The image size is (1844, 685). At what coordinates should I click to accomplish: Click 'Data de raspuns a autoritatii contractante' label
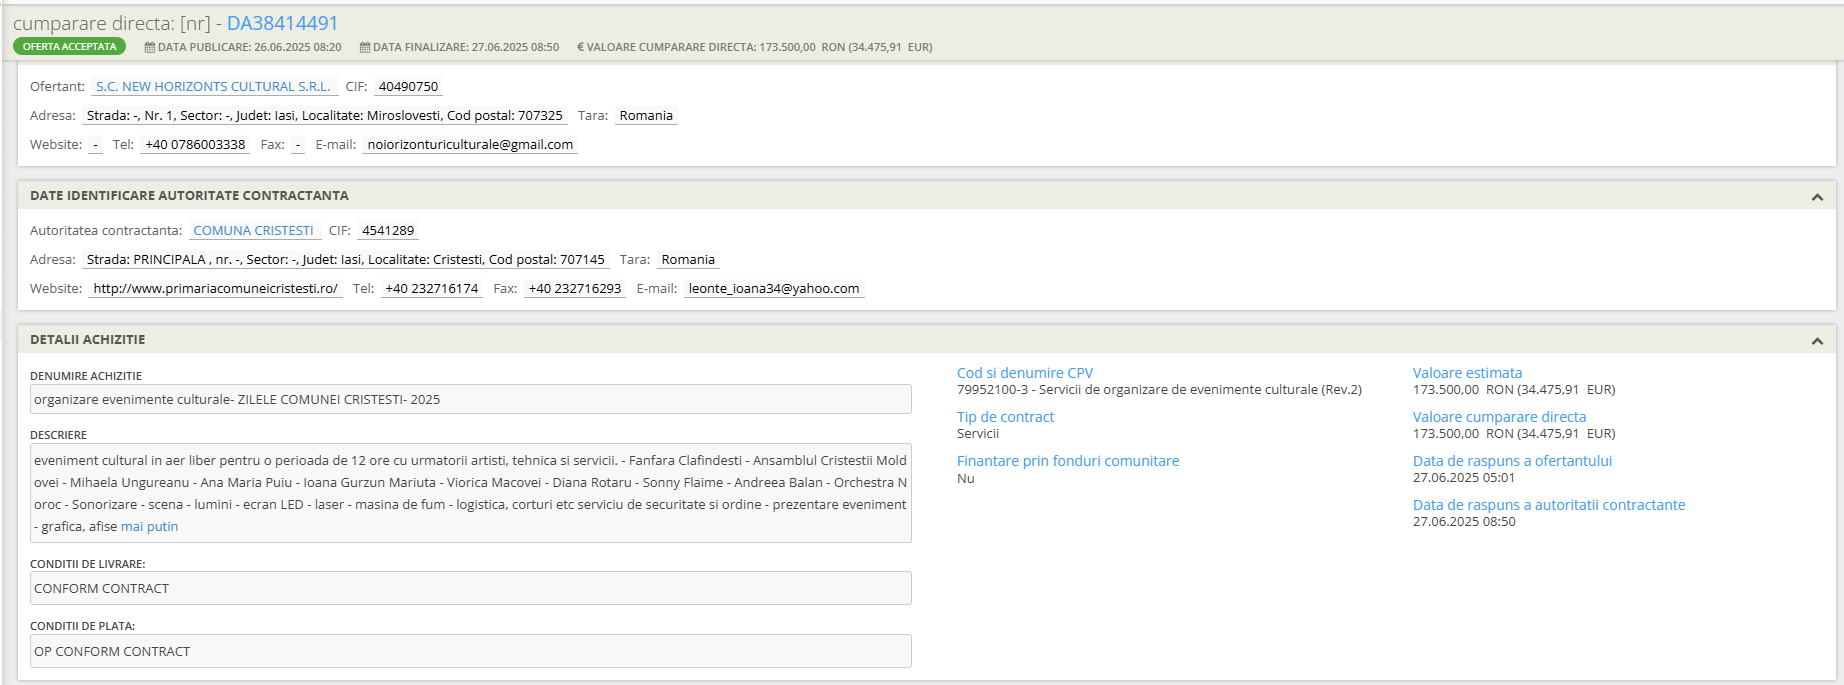pyautogui.click(x=1549, y=505)
